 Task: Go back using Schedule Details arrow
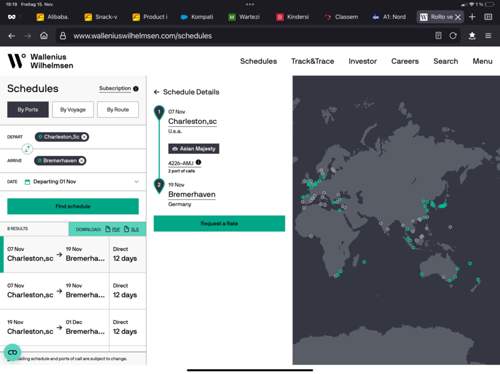pyautogui.click(x=156, y=92)
